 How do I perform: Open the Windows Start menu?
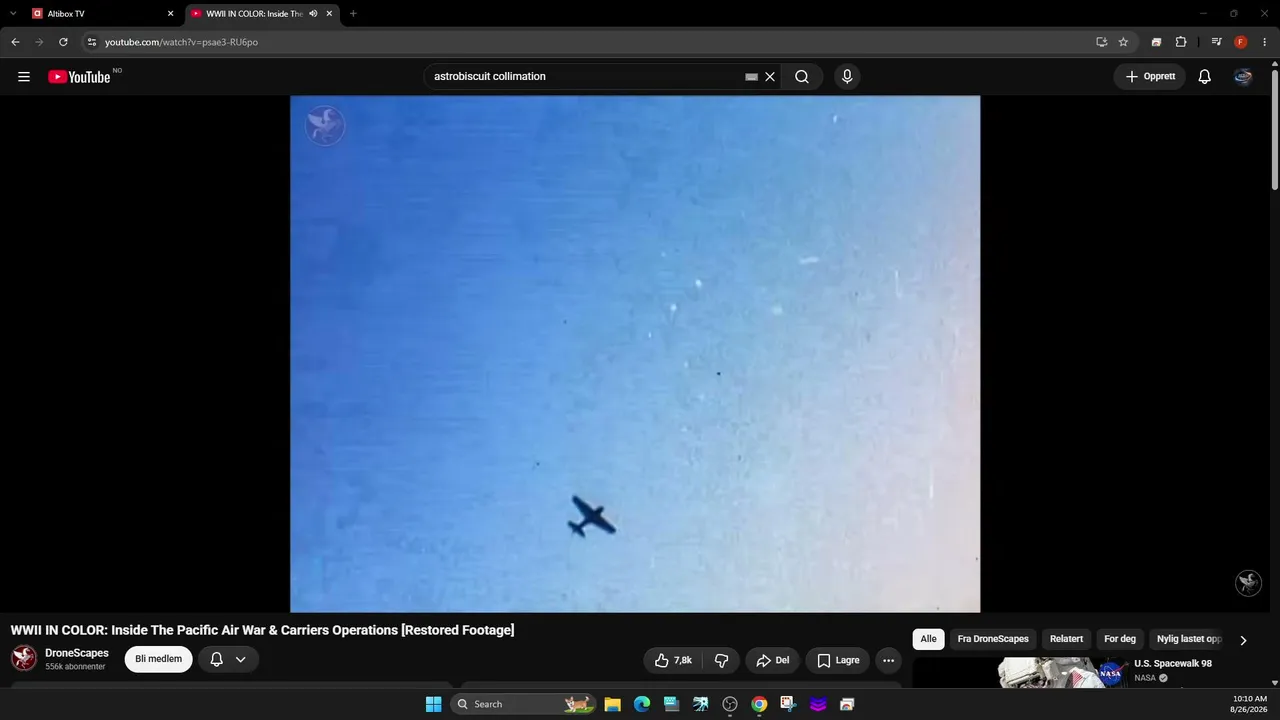tap(433, 704)
